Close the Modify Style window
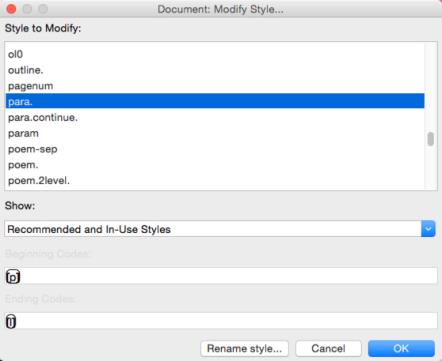The image size is (442, 361). tap(11, 9)
